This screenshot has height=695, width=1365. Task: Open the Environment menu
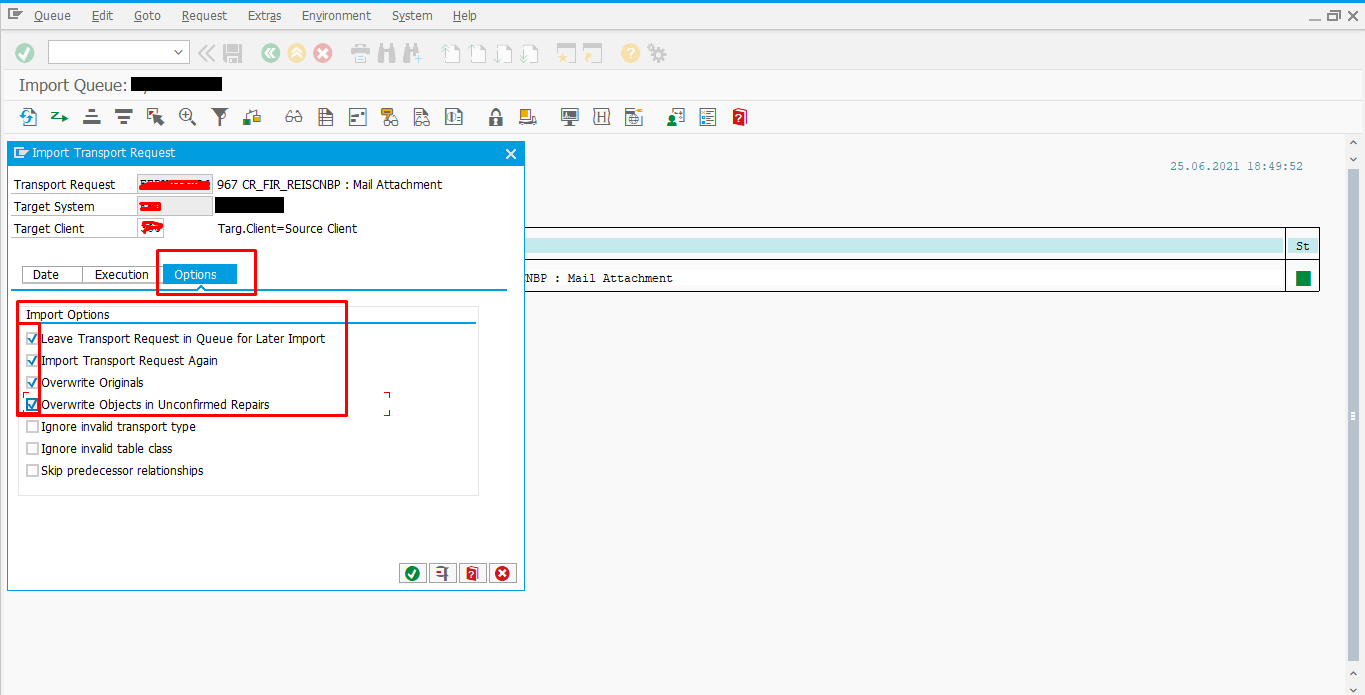coord(336,16)
